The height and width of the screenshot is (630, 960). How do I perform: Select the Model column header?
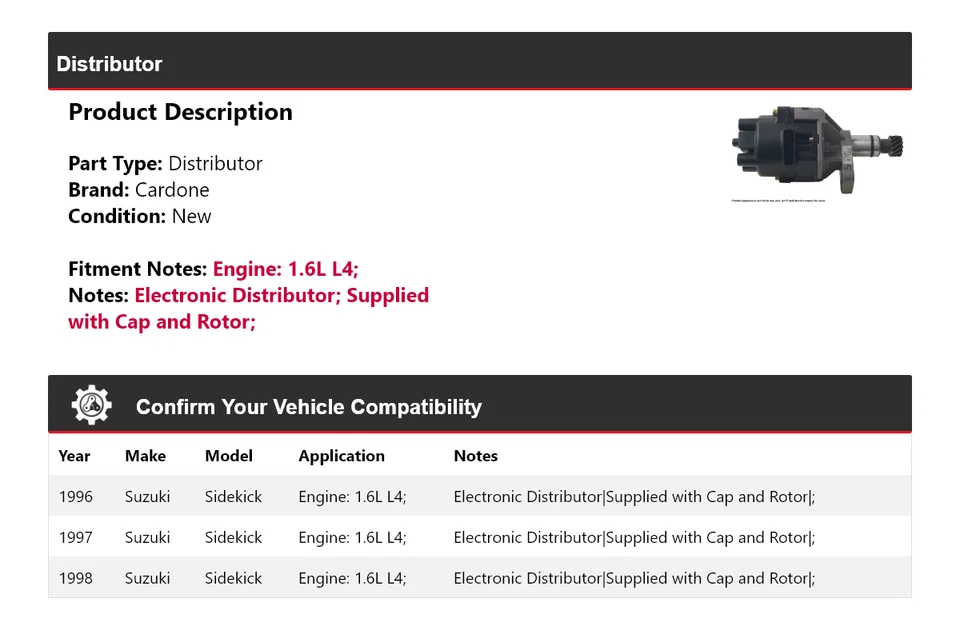pyautogui.click(x=229, y=456)
